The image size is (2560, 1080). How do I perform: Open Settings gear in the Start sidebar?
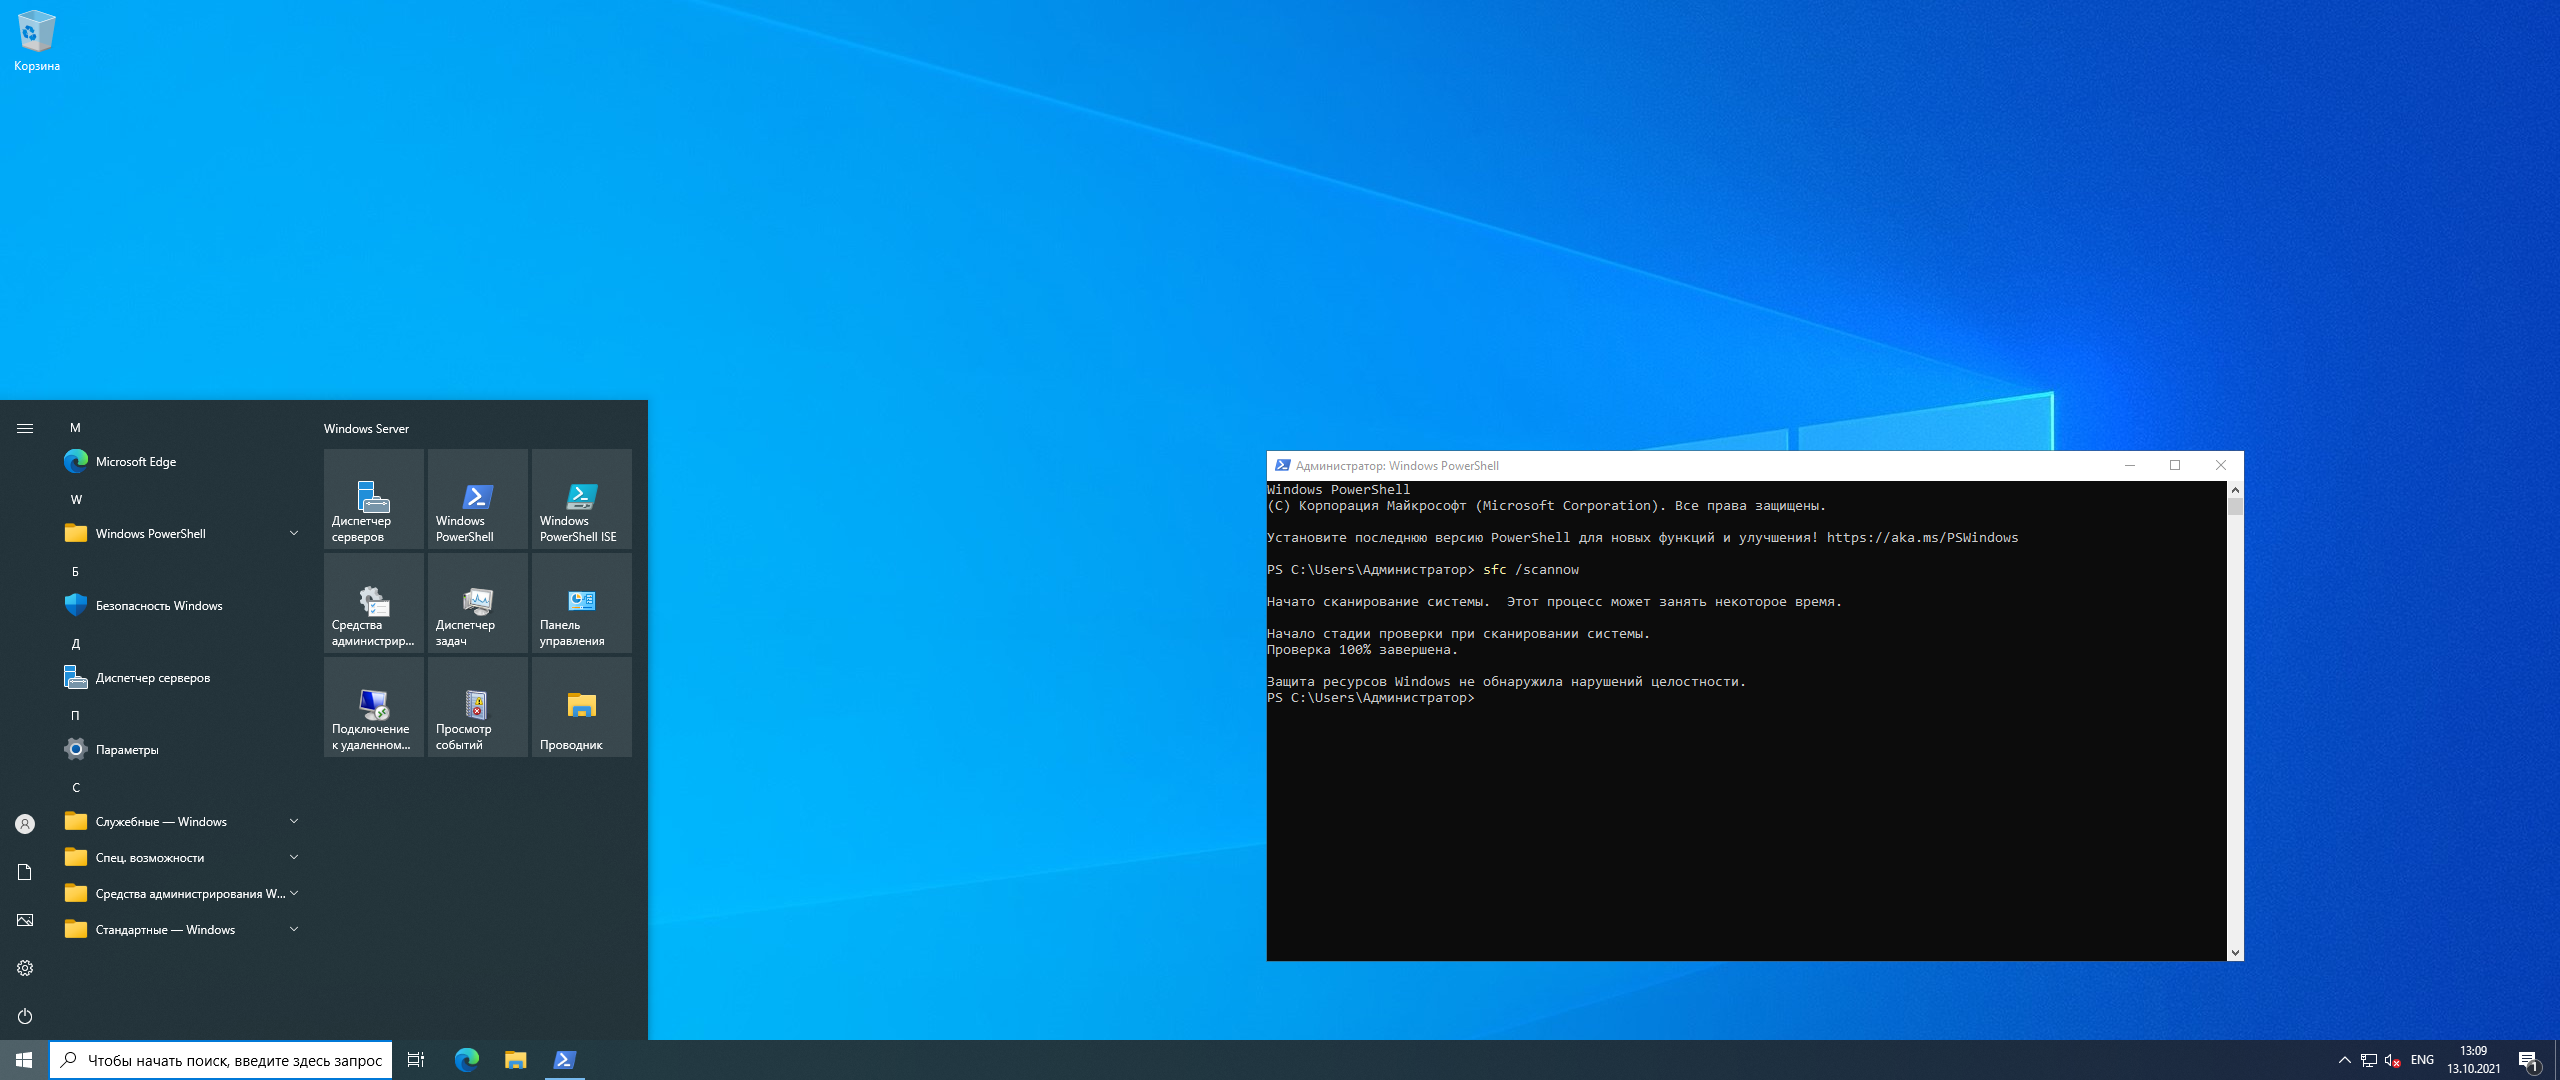[x=25, y=968]
